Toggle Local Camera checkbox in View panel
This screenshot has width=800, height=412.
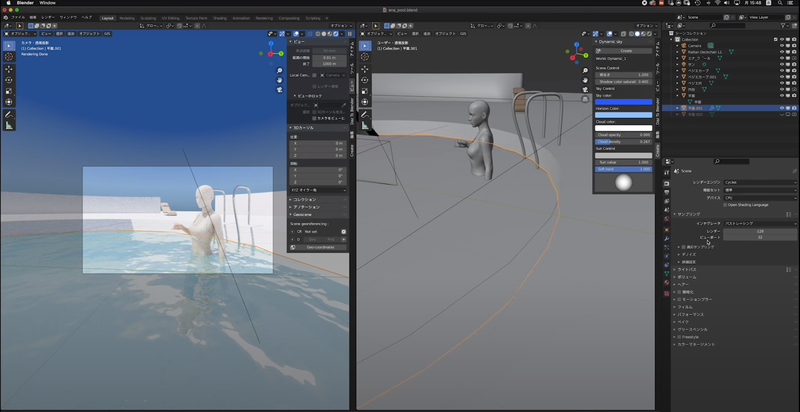[x=314, y=75]
